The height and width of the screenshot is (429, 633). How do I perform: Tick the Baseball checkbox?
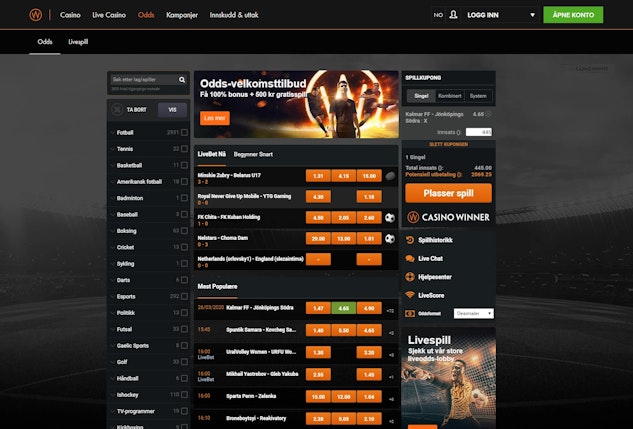(x=184, y=214)
